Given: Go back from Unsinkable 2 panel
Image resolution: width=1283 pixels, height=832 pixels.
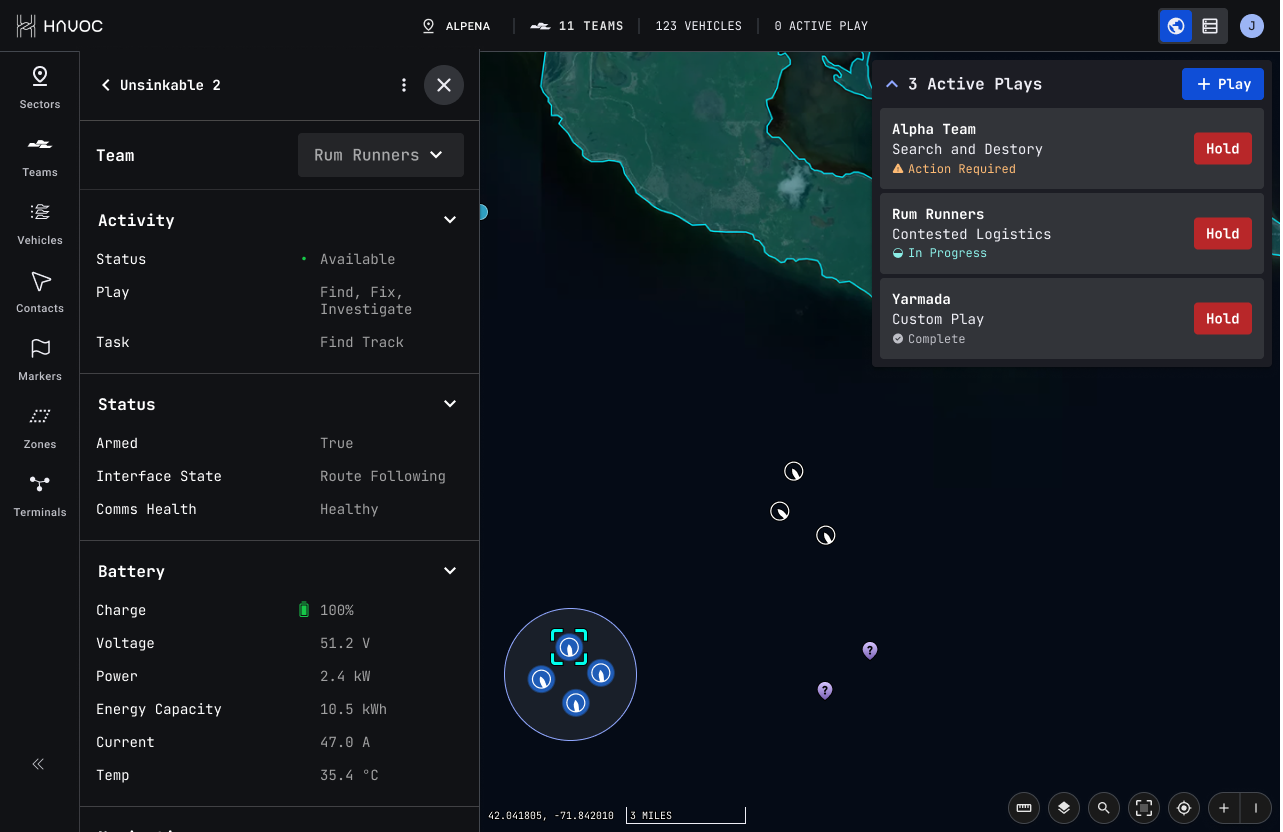Looking at the screenshot, I should pos(105,85).
